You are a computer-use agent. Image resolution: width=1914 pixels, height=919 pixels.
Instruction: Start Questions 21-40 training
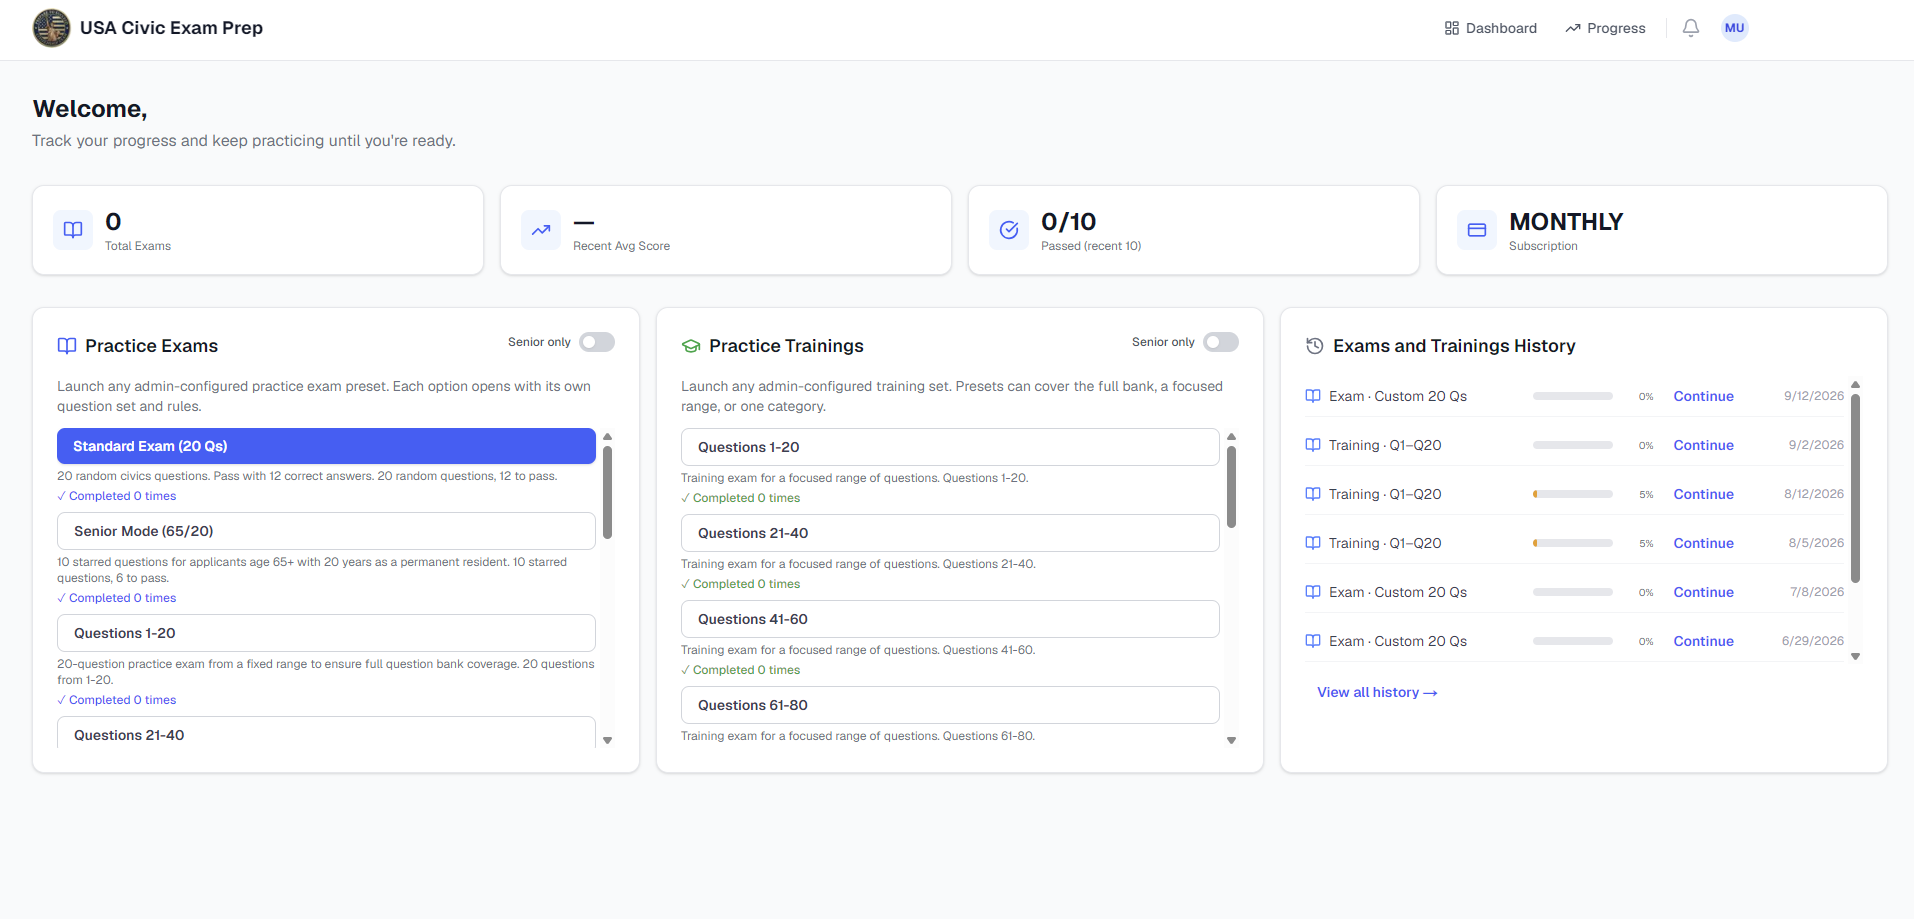point(950,533)
